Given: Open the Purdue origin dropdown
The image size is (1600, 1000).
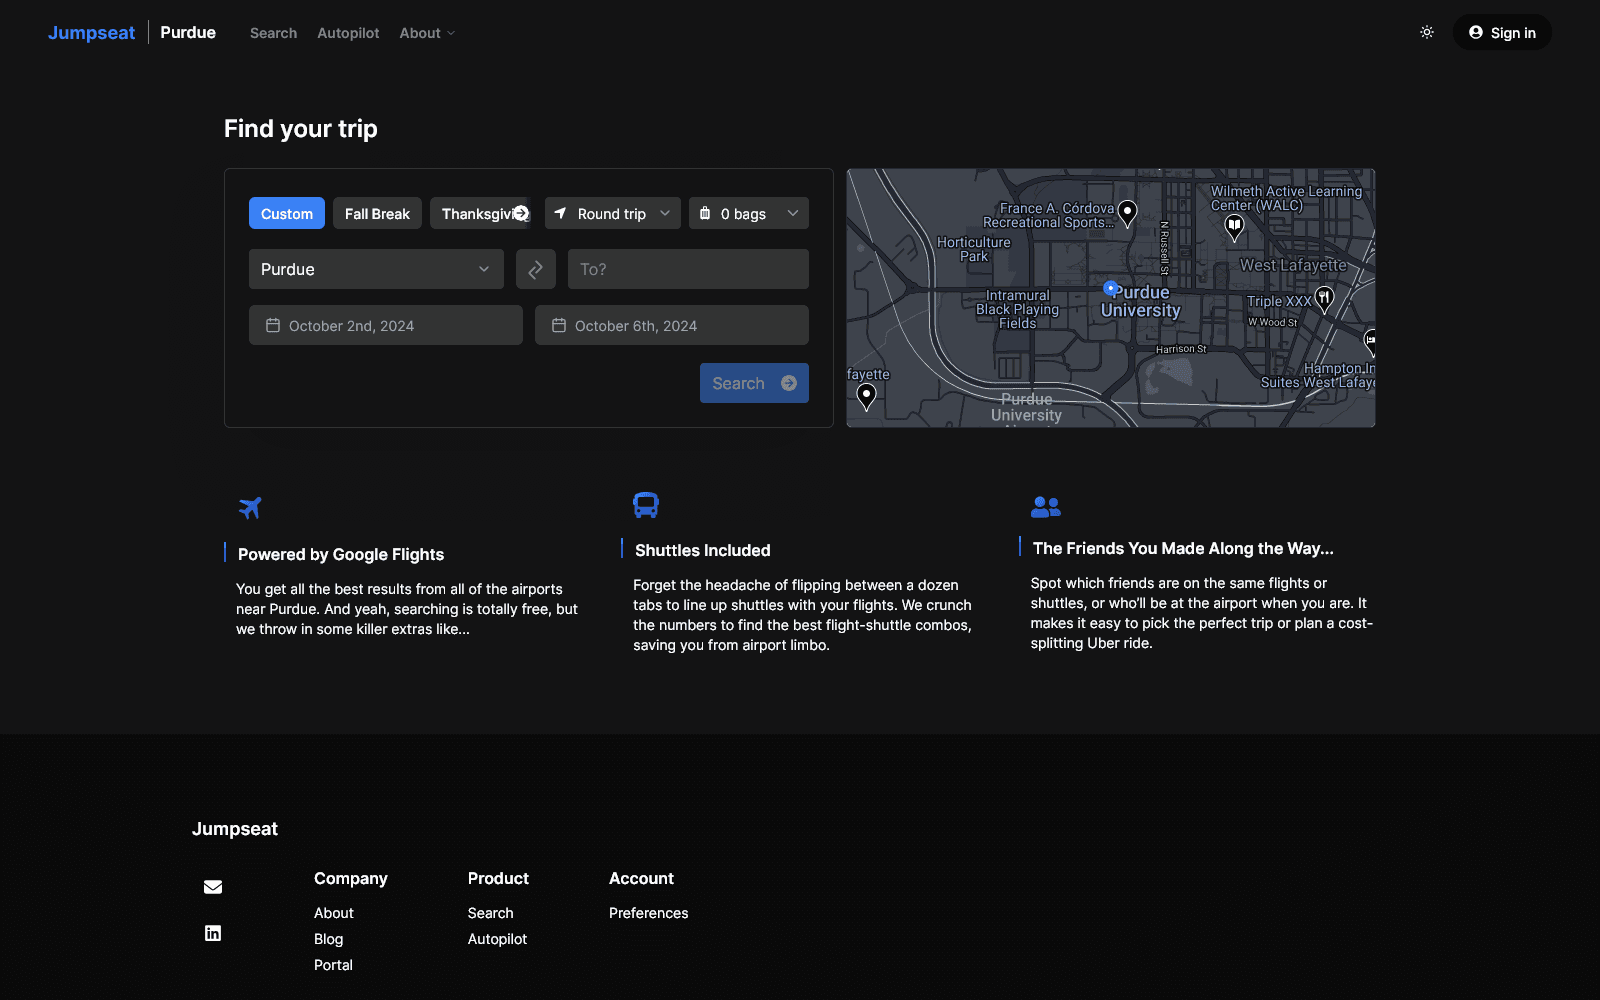Looking at the screenshot, I should tap(376, 269).
